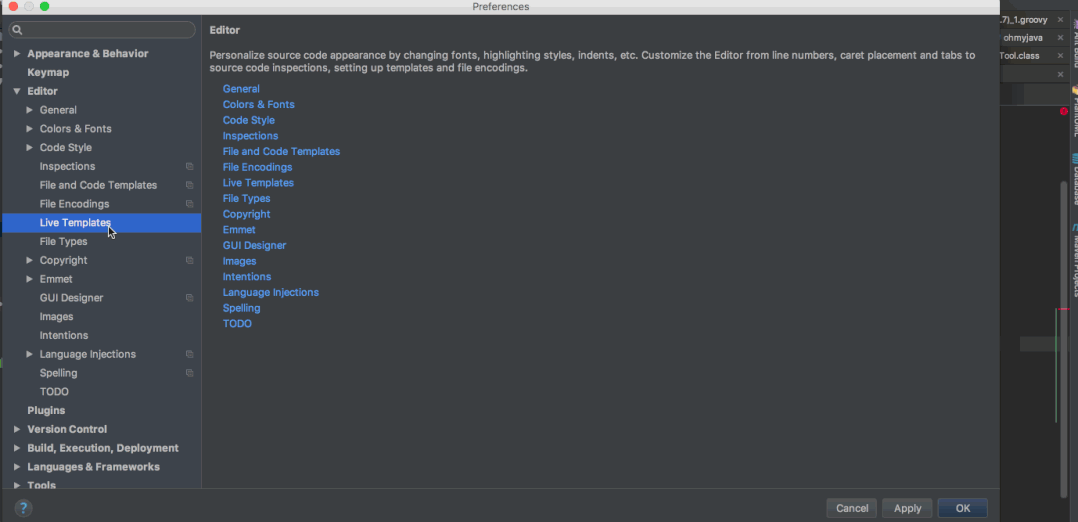Click the project-level icon beside Language Injections tree row
1078x522 pixels.
point(190,354)
